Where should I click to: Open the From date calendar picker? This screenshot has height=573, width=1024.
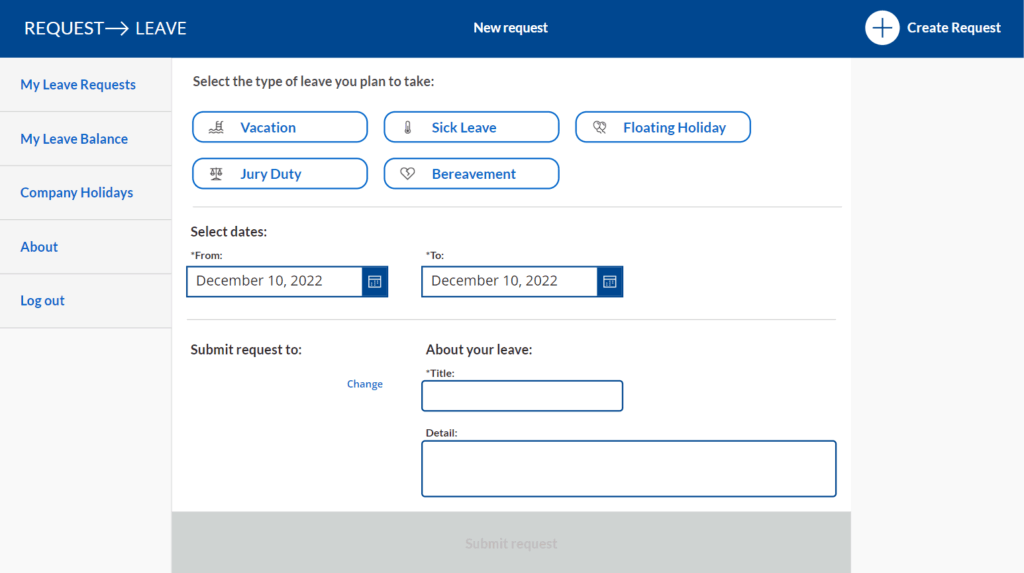point(375,282)
